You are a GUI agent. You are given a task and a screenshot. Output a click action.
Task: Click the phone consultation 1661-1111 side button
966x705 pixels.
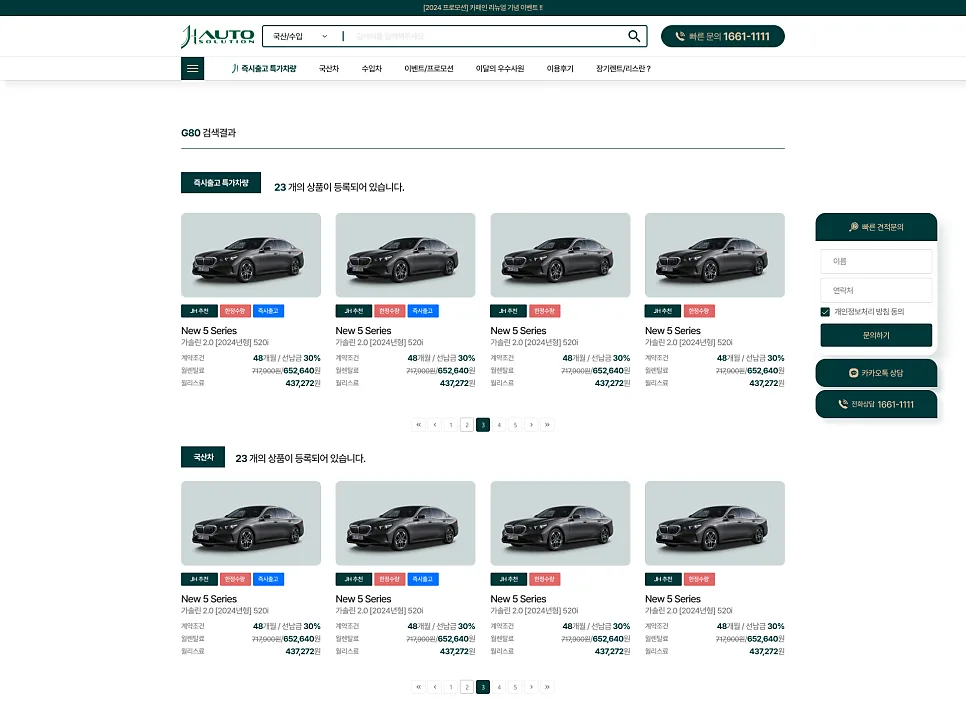(876, 404)
